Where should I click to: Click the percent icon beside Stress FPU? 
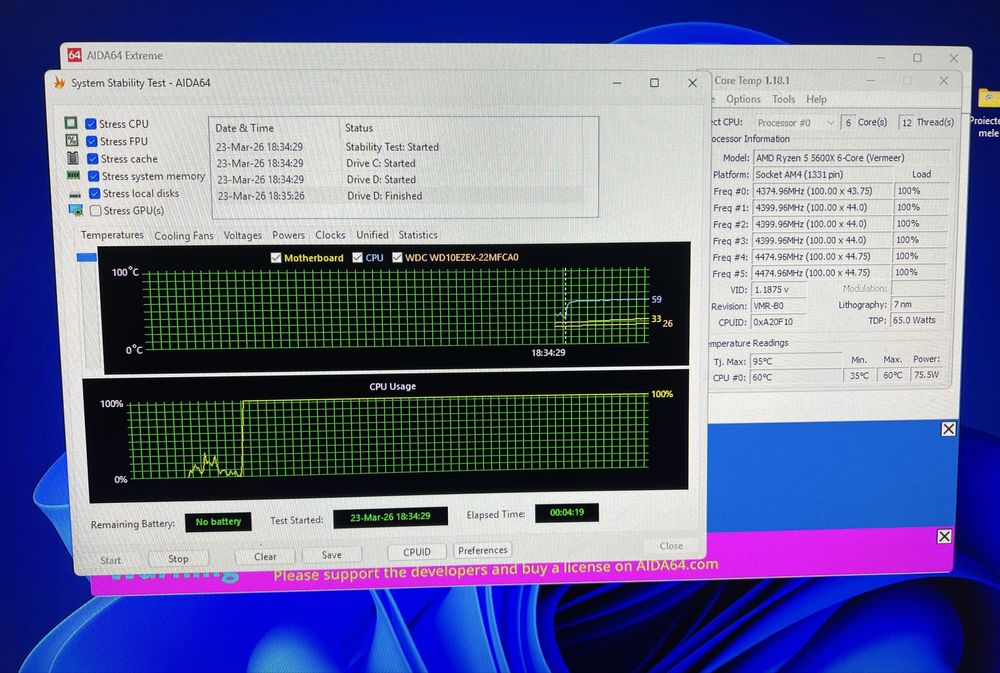71,140
